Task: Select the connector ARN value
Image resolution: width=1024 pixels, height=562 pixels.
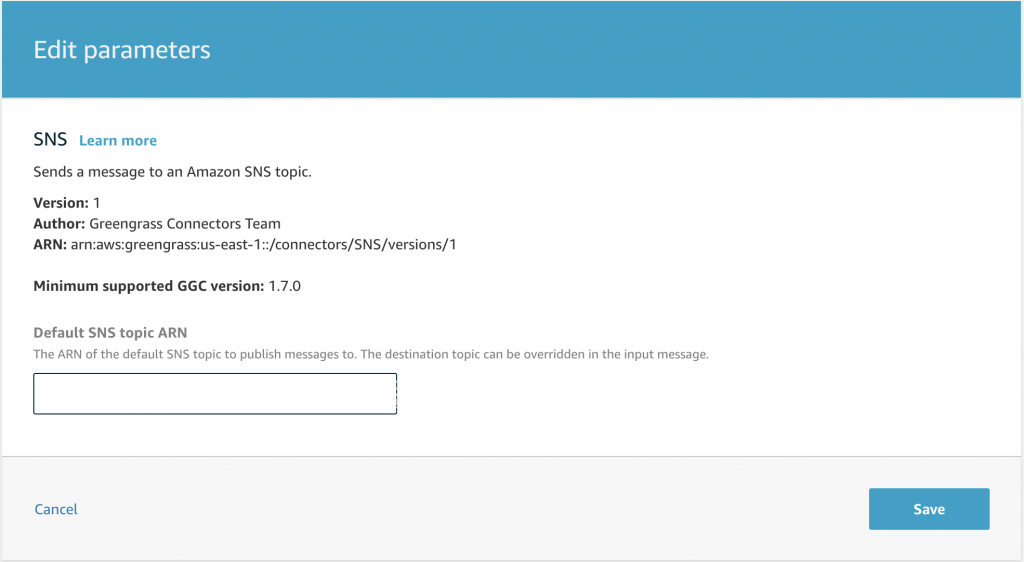Action: point(263,245)
